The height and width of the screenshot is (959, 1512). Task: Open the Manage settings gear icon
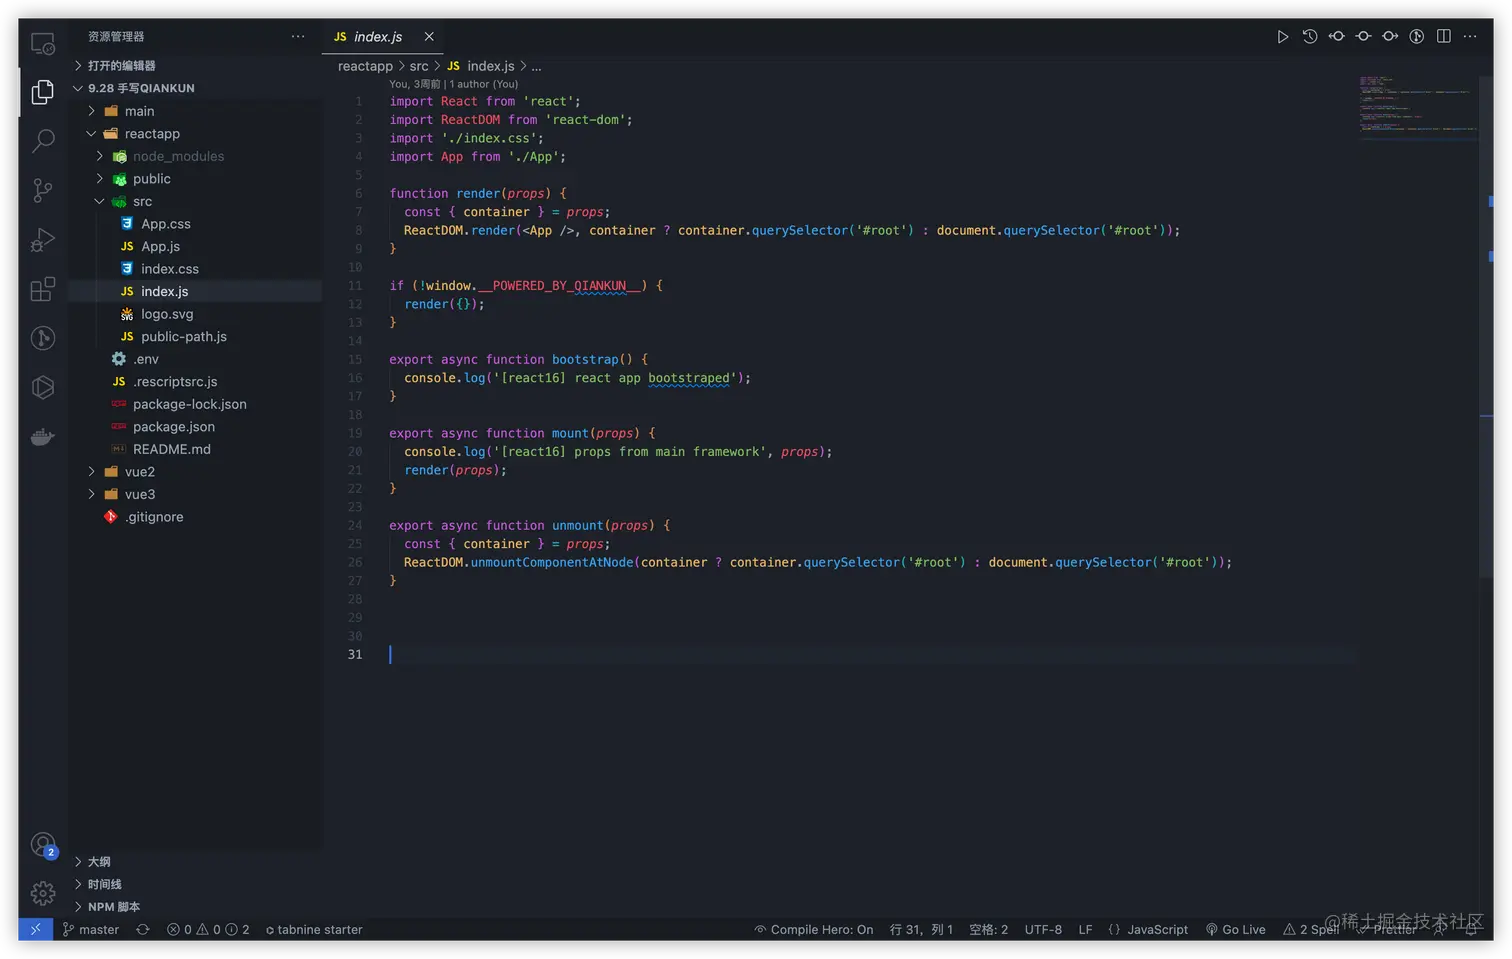(43, 893)
